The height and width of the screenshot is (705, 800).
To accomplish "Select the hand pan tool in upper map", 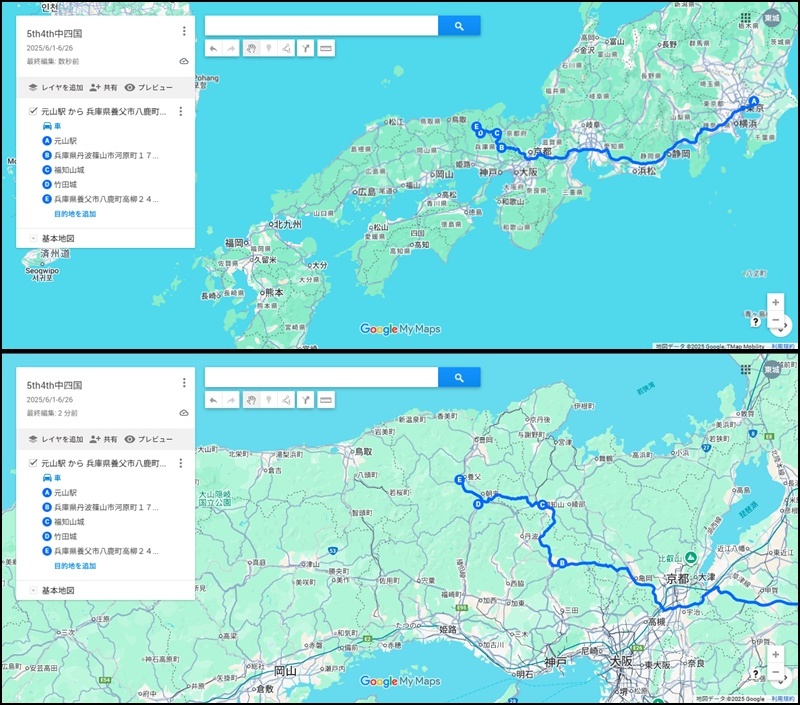I will click(251, 48).
